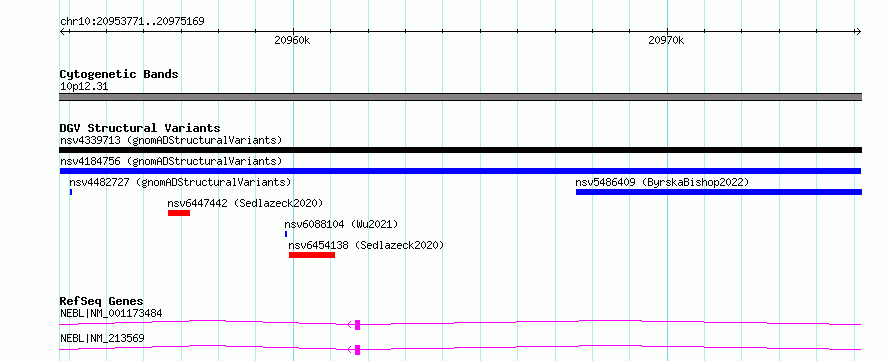Viewport: 890px width, 361px height.
Task: Open nsv5486409 (ByrskaBishop2022) label
Action: (662, 182)
